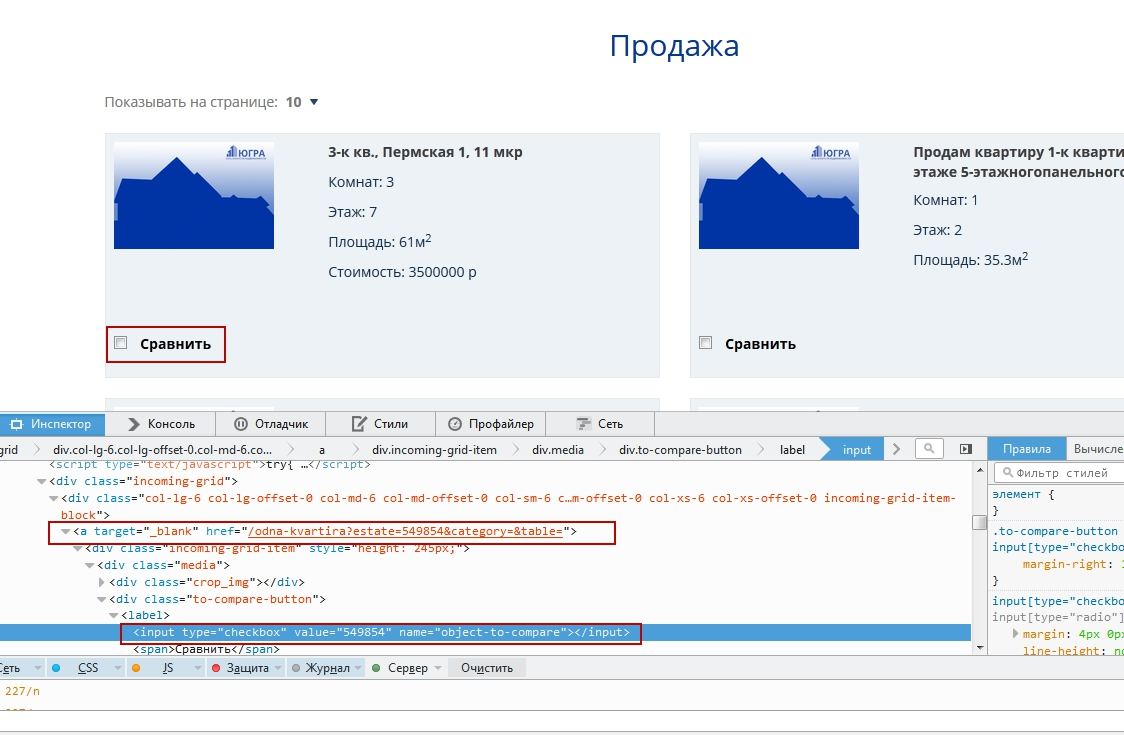This screenshot has height=735, width=1124.
Task: Click the markup panel scroll-up arrow
Action: coord(979,469)
